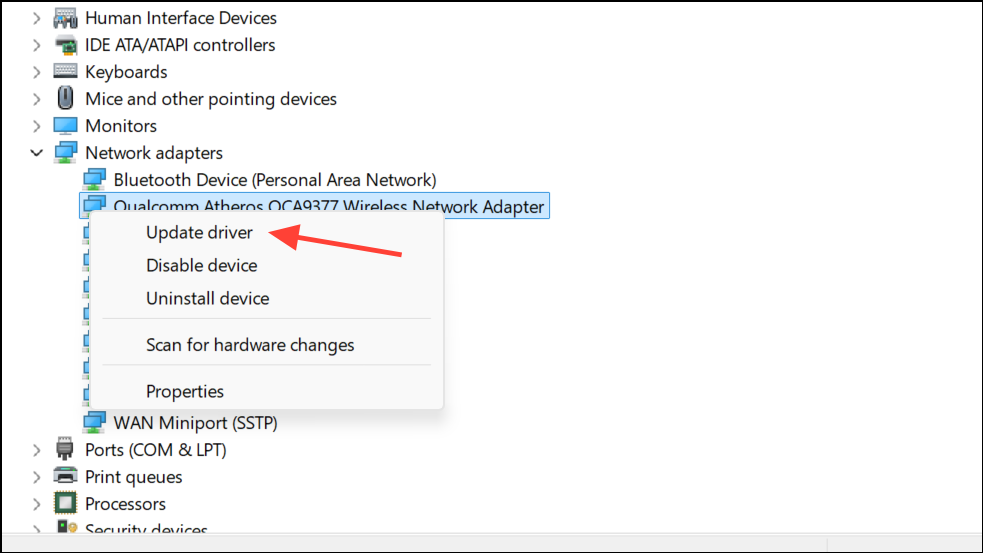
Task: Click the WAN Miniport (SSTP) adapter icon
Action: [x=94, y=423]
